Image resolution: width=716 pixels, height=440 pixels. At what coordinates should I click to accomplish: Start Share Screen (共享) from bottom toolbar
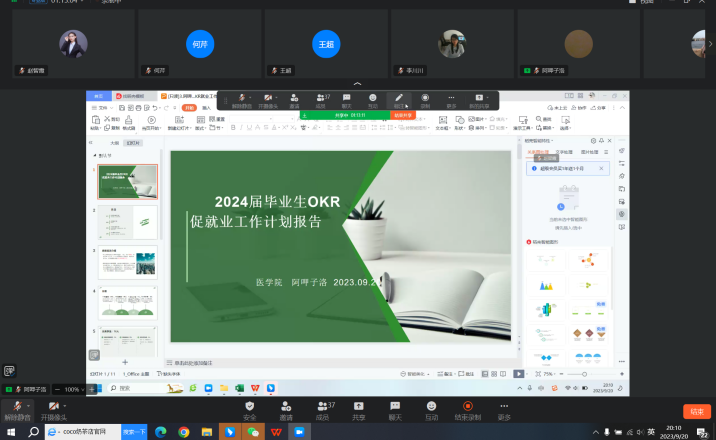358,408
